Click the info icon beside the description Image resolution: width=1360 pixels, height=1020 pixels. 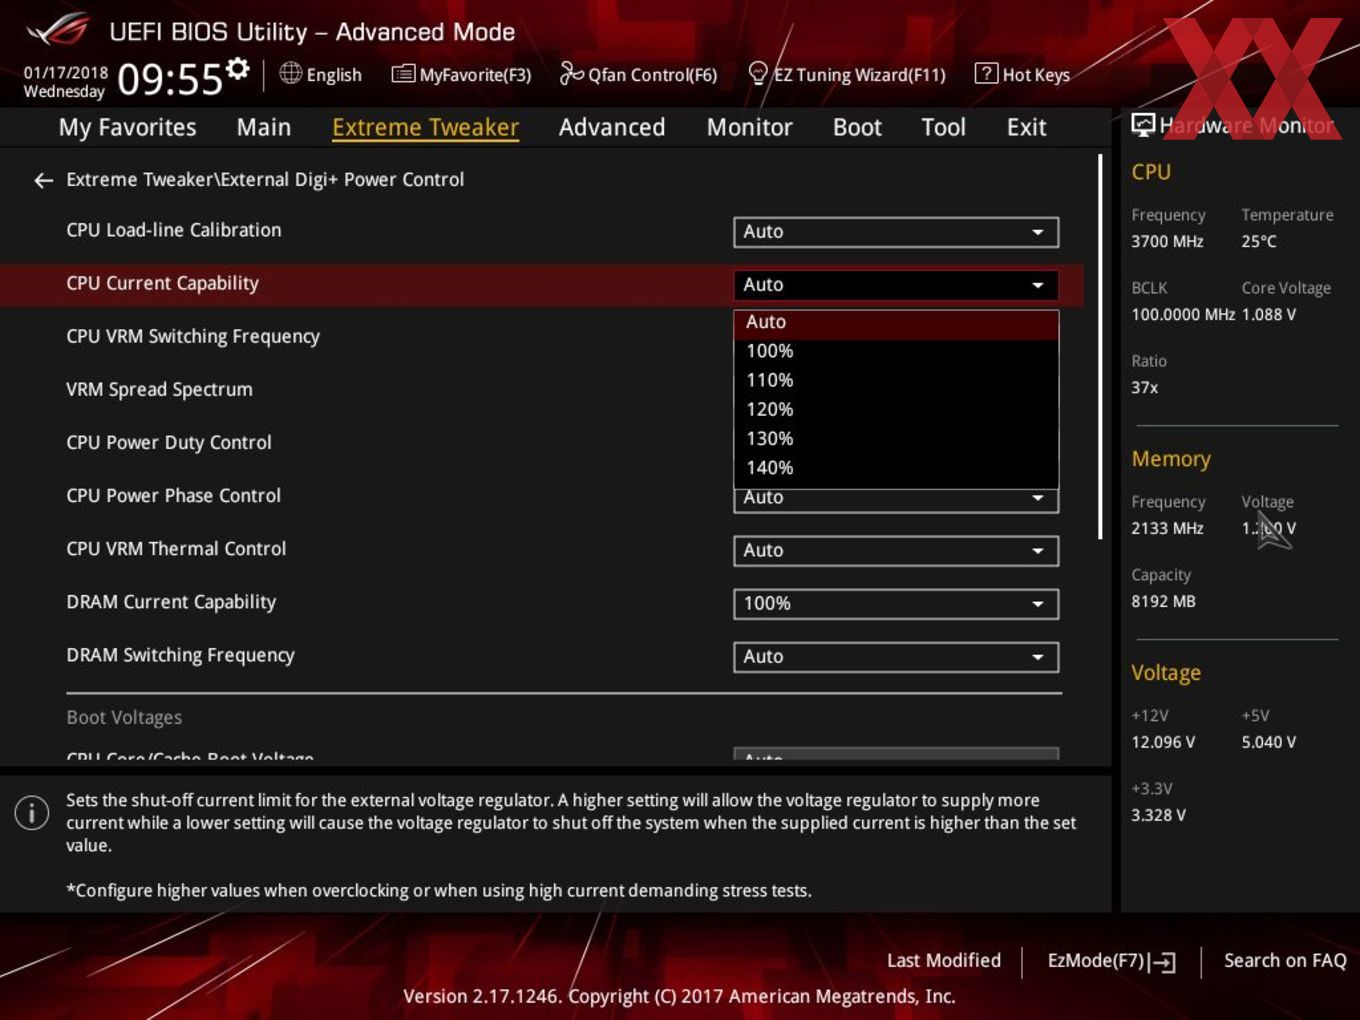click(32, 812)
